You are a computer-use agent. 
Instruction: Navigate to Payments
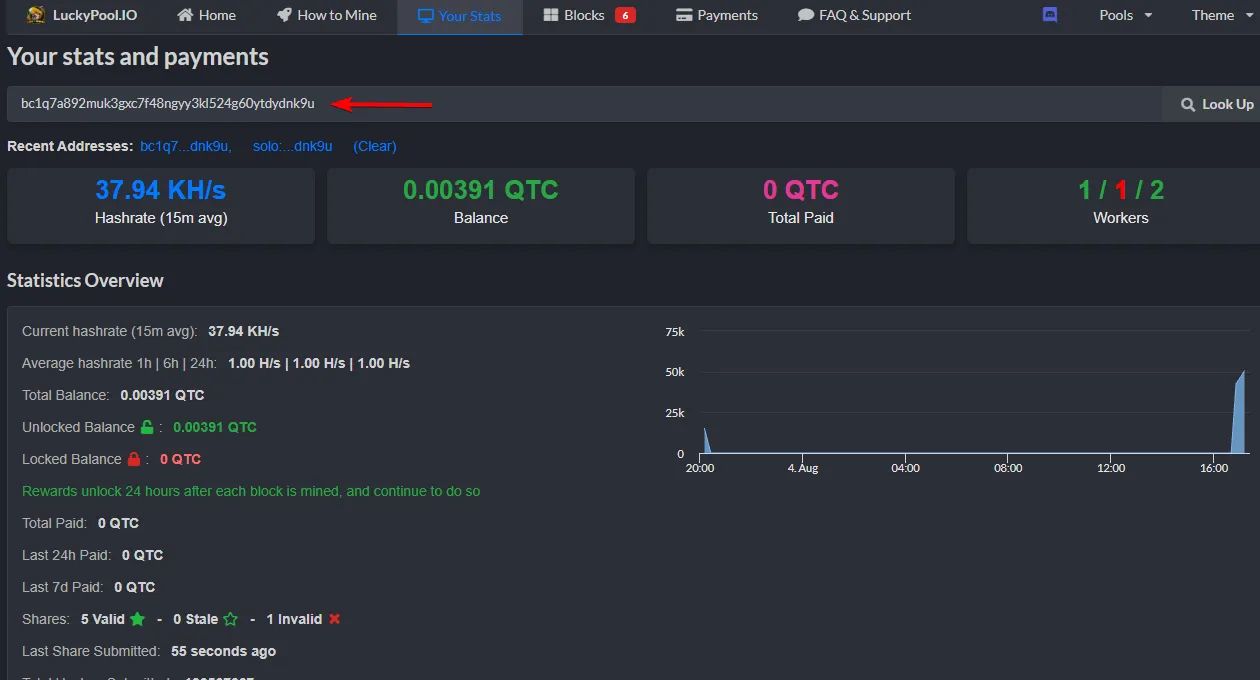[x=717, y=15]
